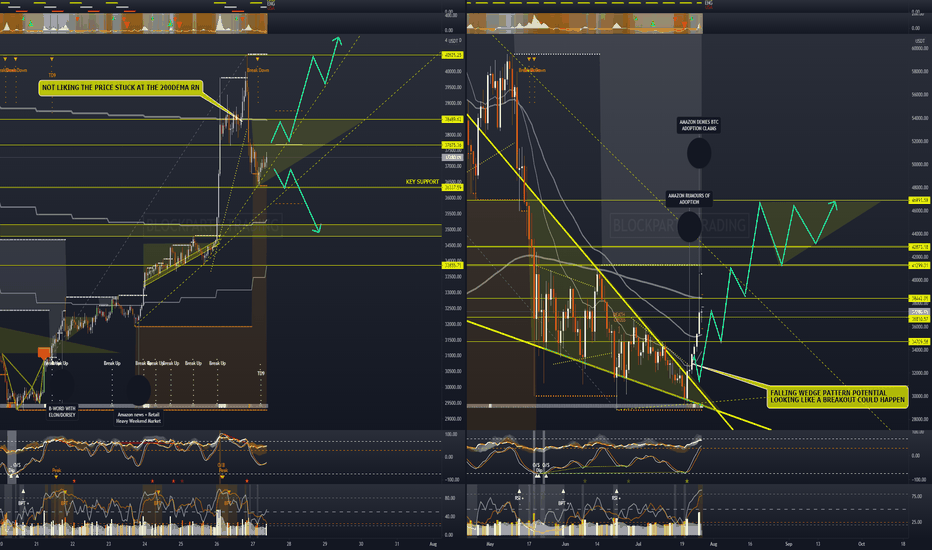Screen dimensions: 932x550
Task: Click the KEY SUPPORT label
Action: click(x=422, y=181)
